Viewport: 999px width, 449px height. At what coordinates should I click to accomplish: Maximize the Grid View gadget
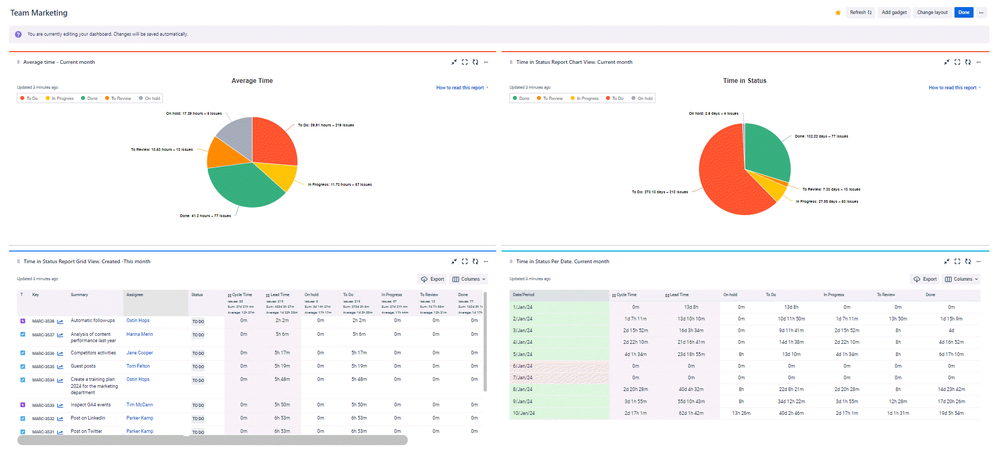point(465,261)
